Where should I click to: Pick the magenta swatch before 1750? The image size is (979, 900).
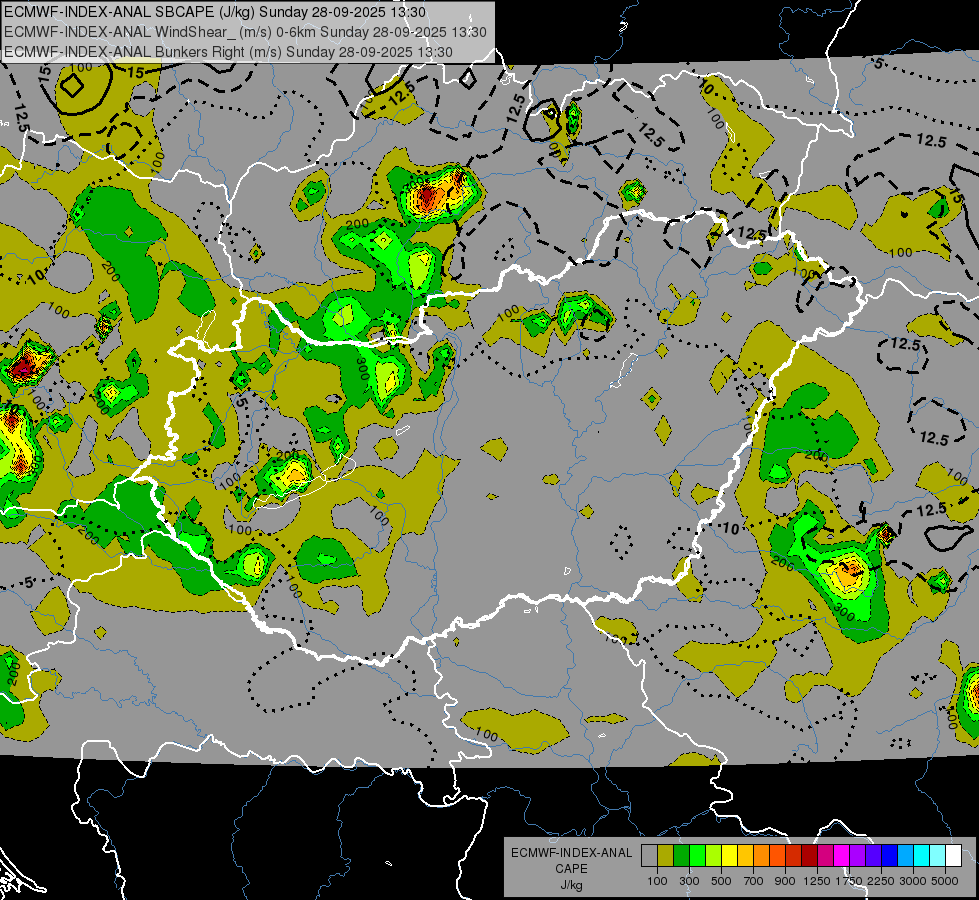click(842, 856)
